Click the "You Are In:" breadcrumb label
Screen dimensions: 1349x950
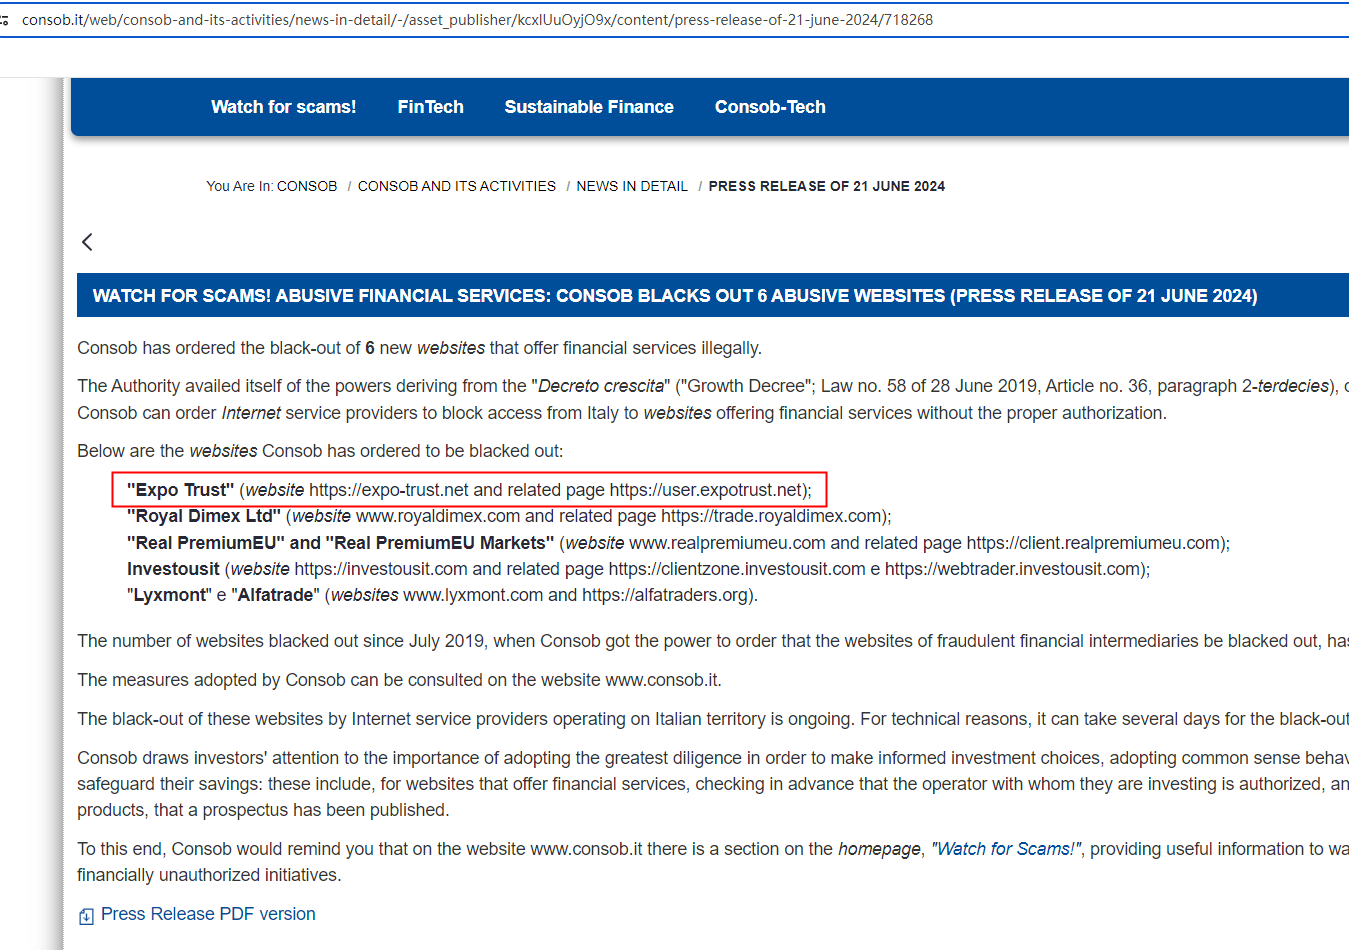tap(240, 186)
